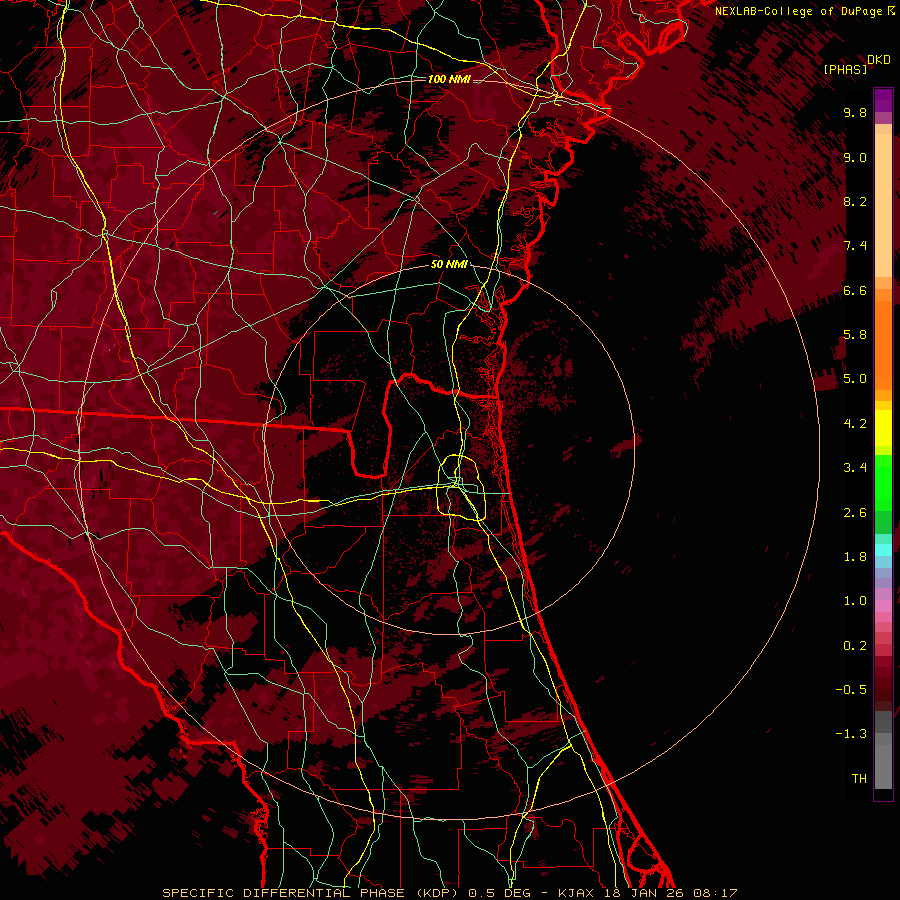The width and height of the screenshot is (900, 900).
Task: Click the -0.5 value on color scale
Action: coord(851,690)
